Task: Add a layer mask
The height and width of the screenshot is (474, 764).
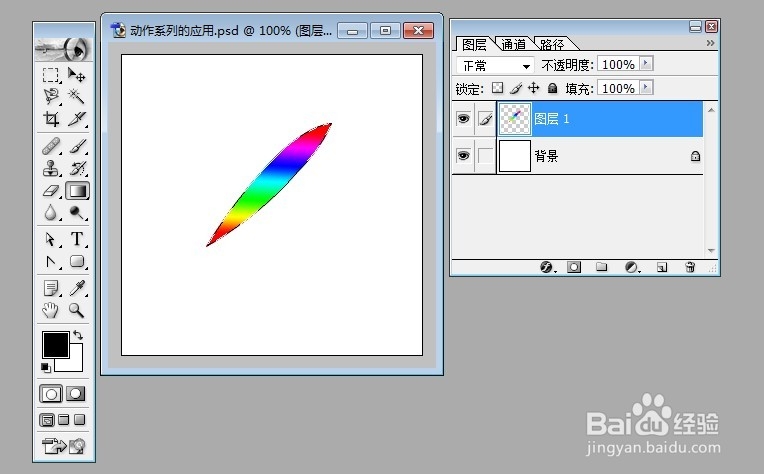Action: tap(574, 267)
